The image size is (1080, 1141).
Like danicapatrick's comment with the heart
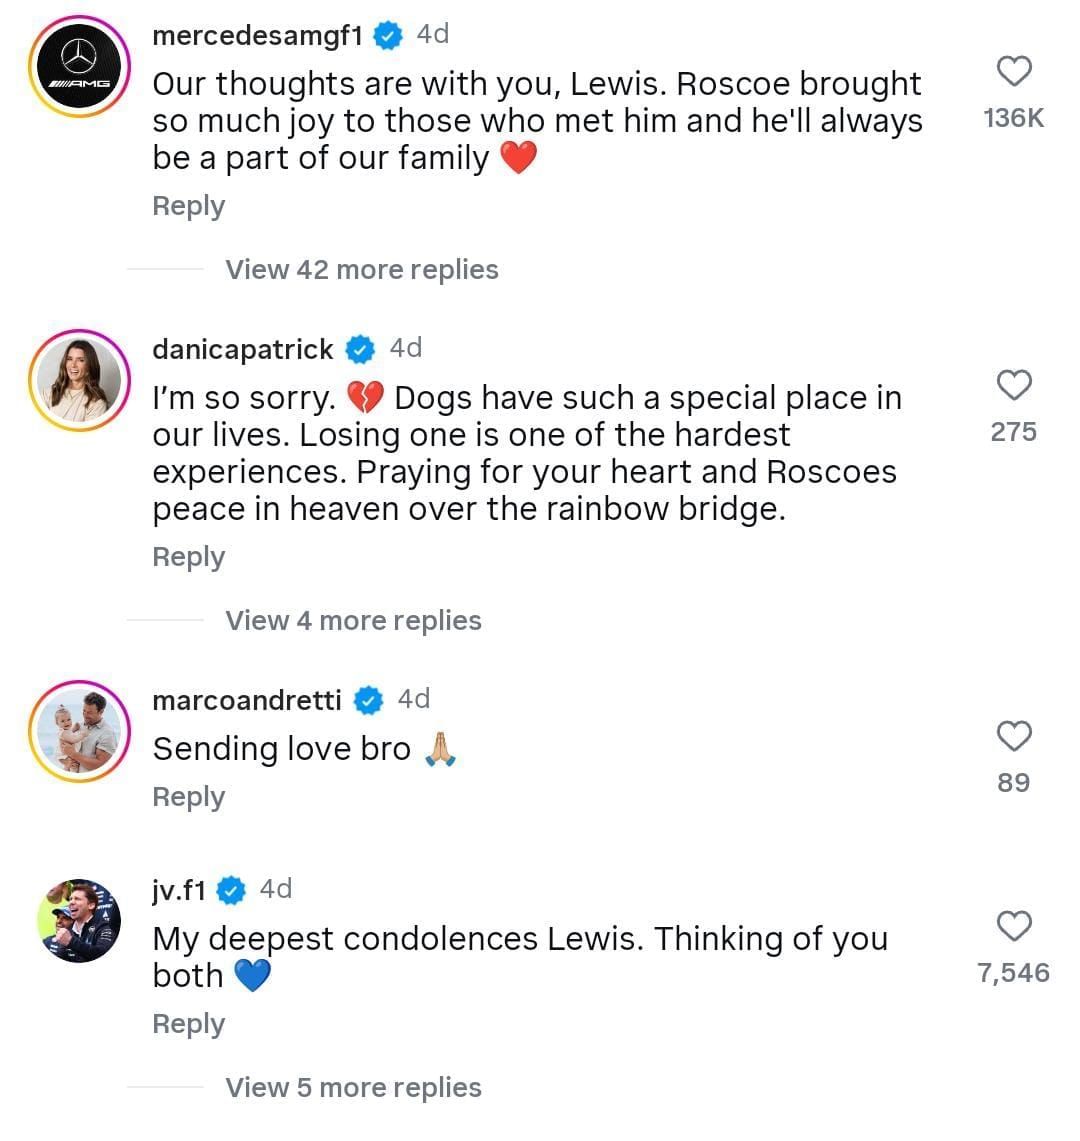1014,385
